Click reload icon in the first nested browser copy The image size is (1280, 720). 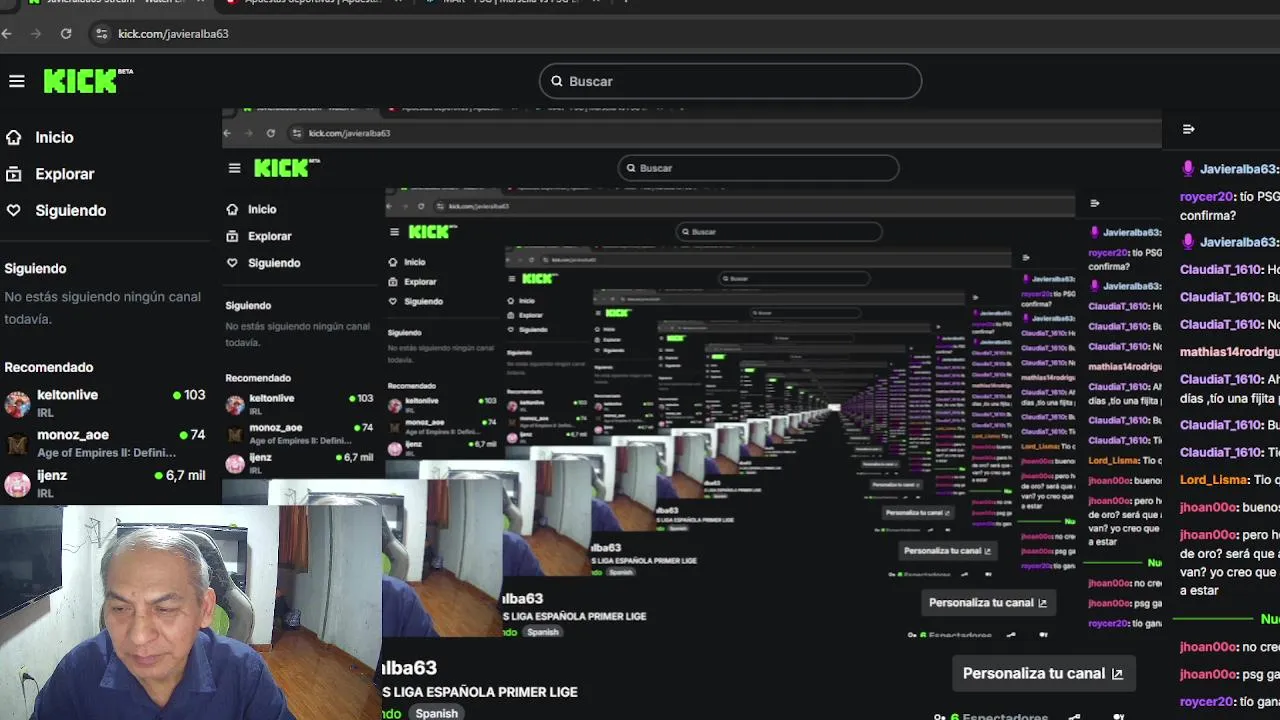pos(270,133)
